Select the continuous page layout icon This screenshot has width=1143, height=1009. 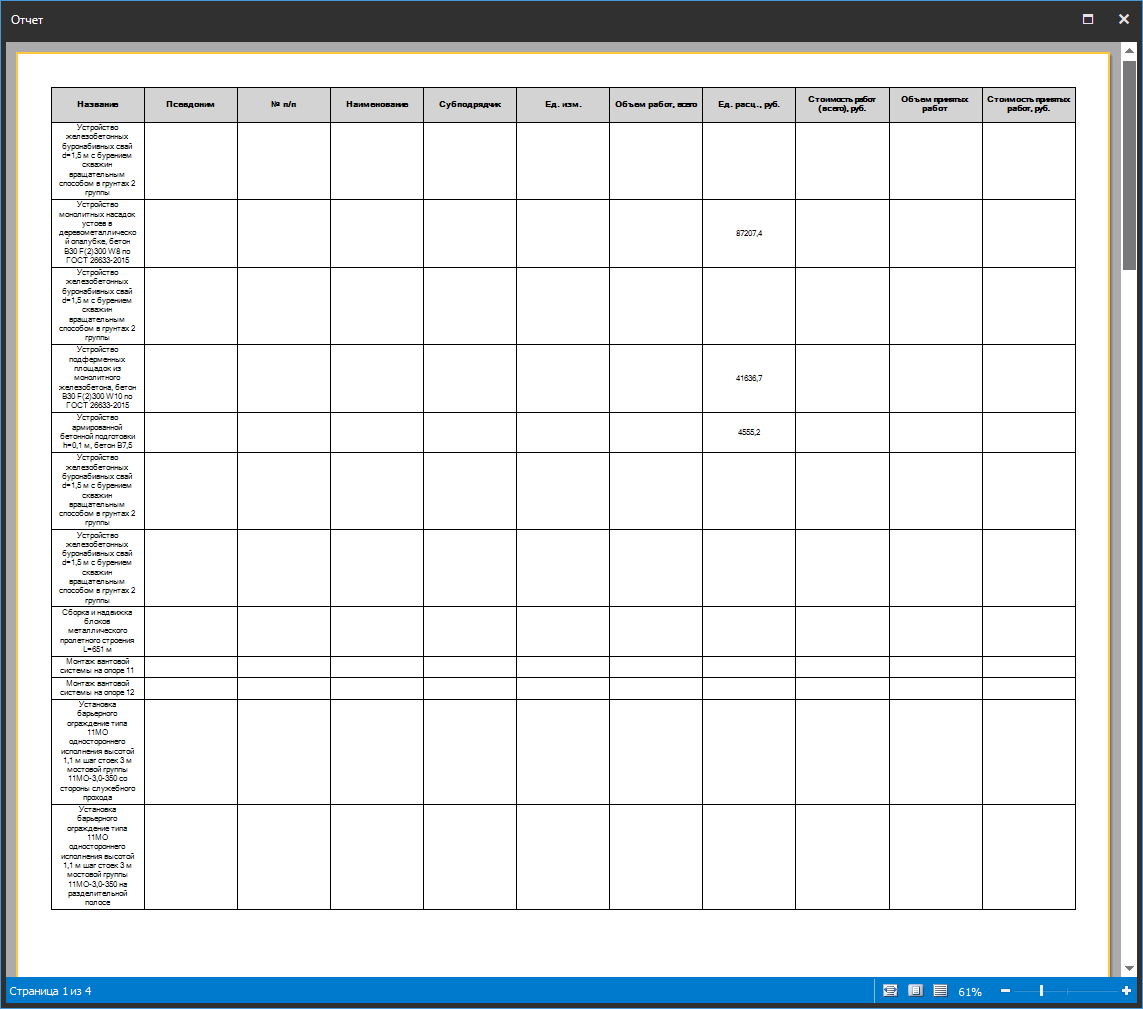point(940,991)
